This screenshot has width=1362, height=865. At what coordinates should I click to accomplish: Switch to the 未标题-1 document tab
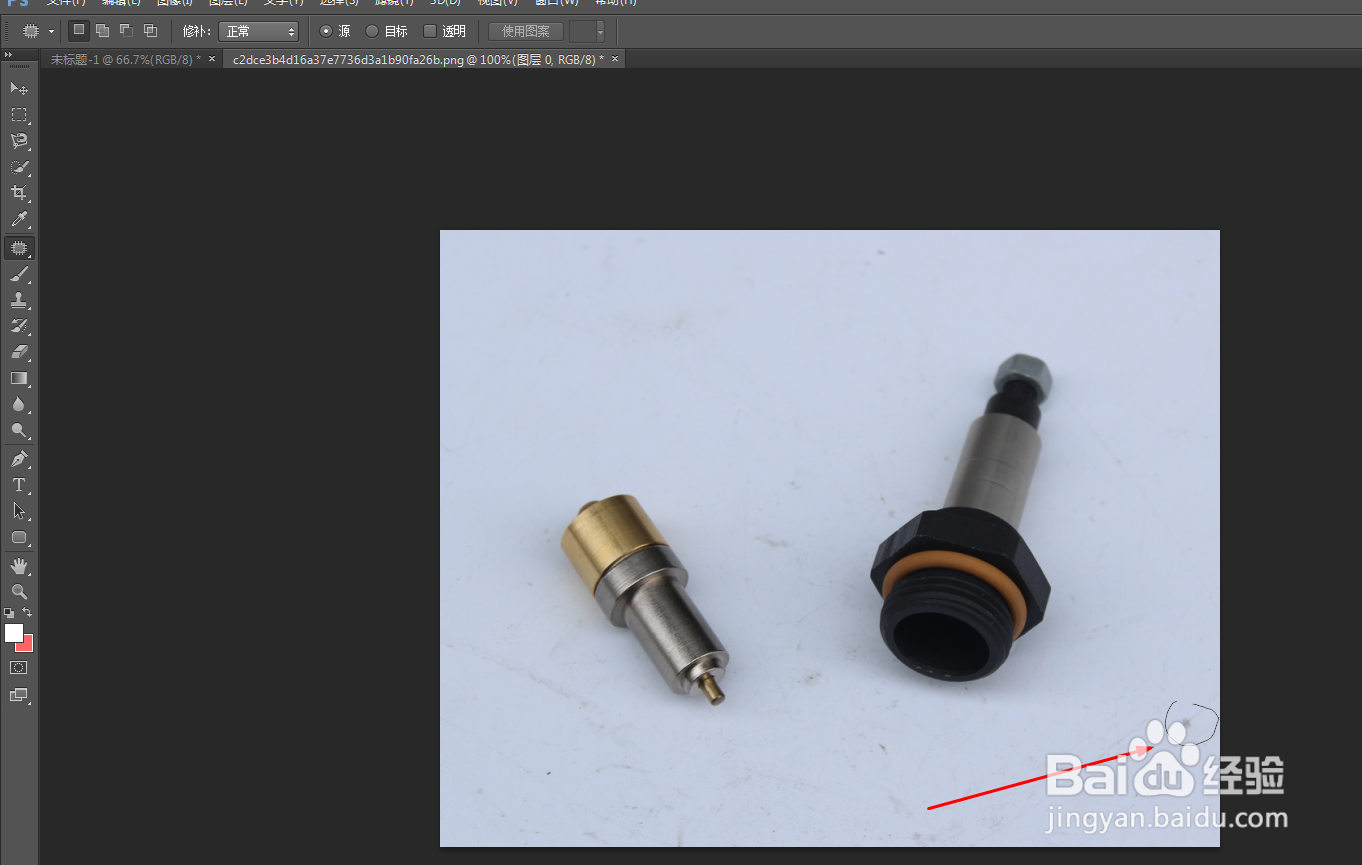(125, 59)
